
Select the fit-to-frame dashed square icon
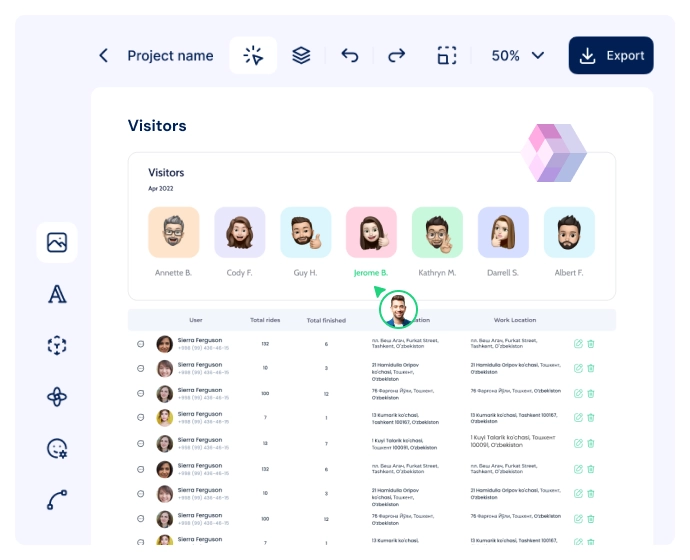tap(446, 56)
